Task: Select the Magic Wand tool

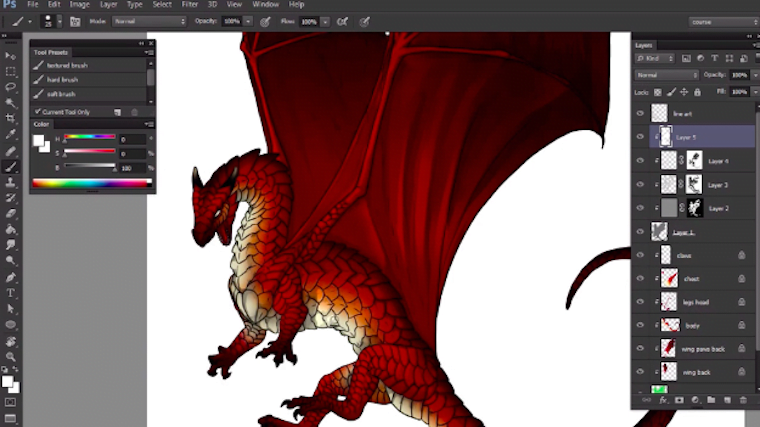Action: (x=11, y=102)
